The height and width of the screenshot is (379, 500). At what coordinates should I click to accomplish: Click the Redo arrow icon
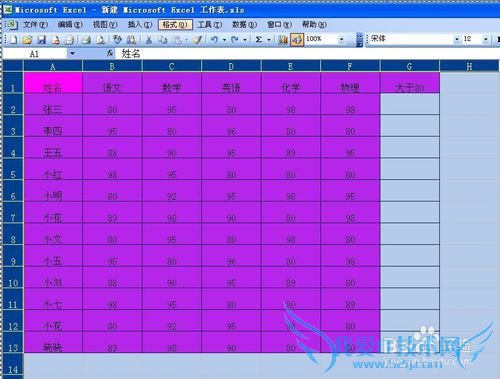click(x=235, y=40)
